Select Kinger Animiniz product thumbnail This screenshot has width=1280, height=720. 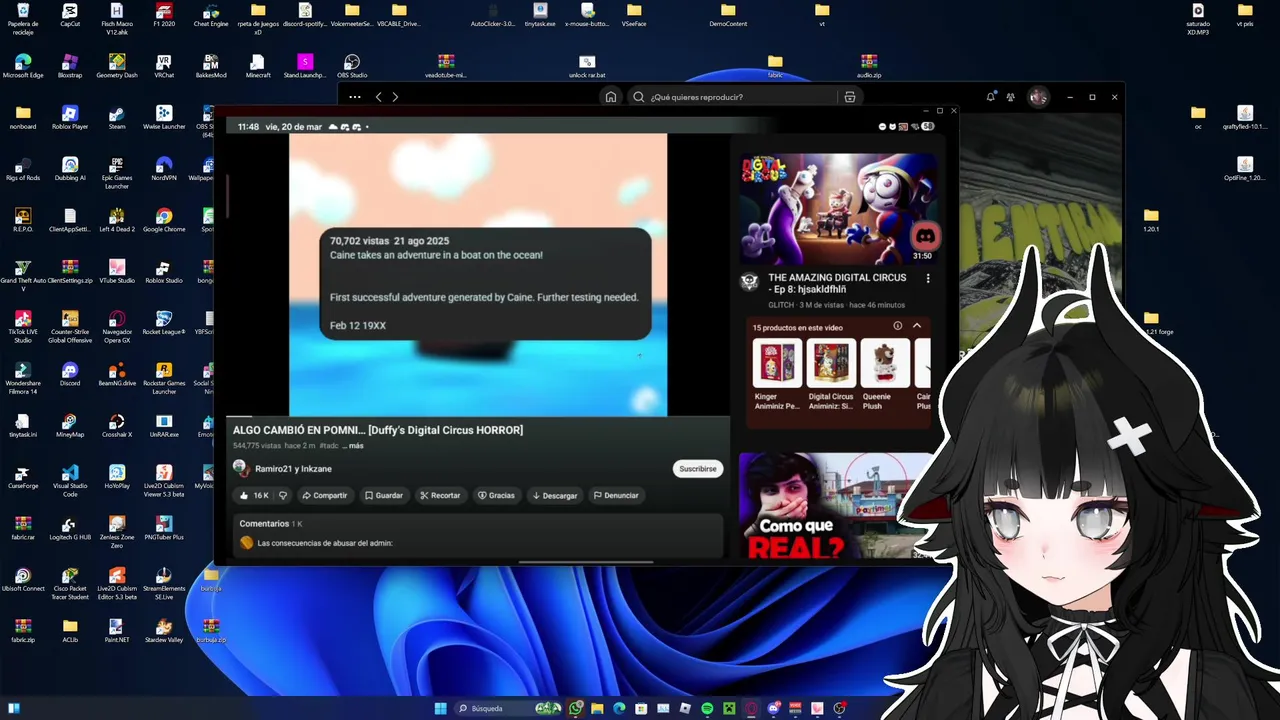click(777, 363)
